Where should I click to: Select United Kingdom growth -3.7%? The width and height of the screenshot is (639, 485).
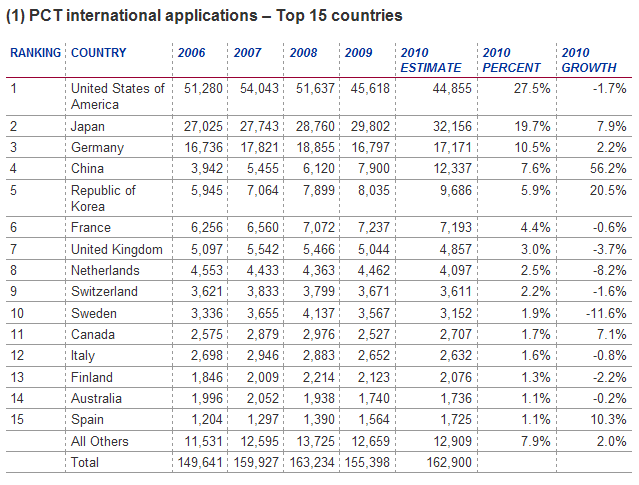[610, 249]
